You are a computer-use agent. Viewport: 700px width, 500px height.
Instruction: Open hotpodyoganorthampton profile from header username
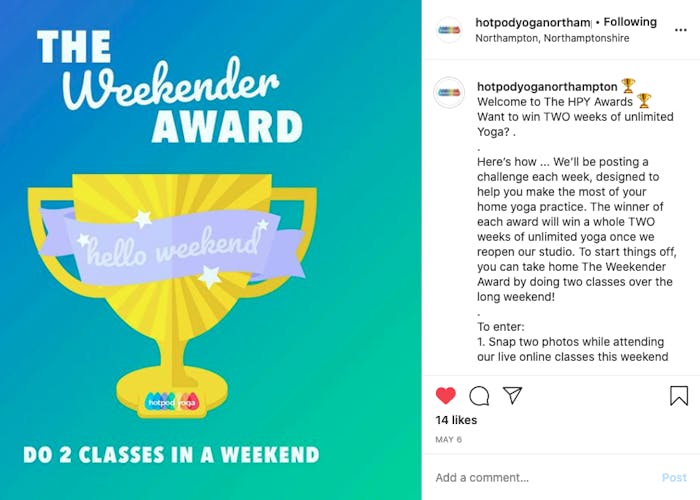tap(533, 22)
